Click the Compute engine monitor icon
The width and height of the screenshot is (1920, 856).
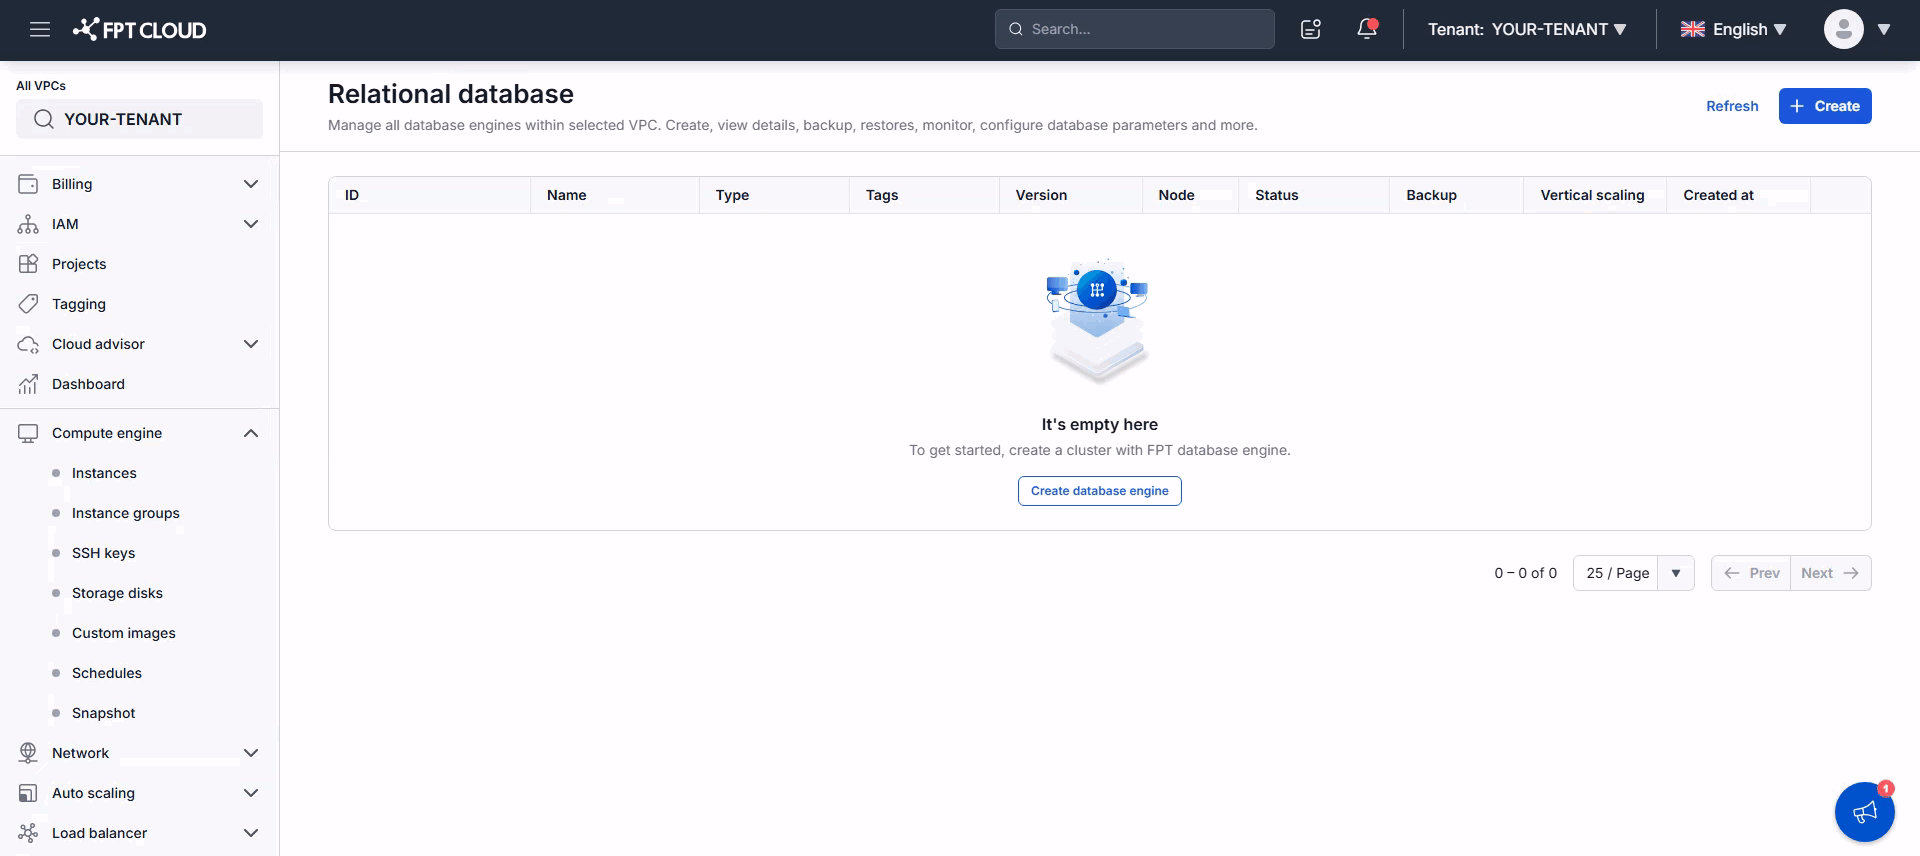coord(28,433)
